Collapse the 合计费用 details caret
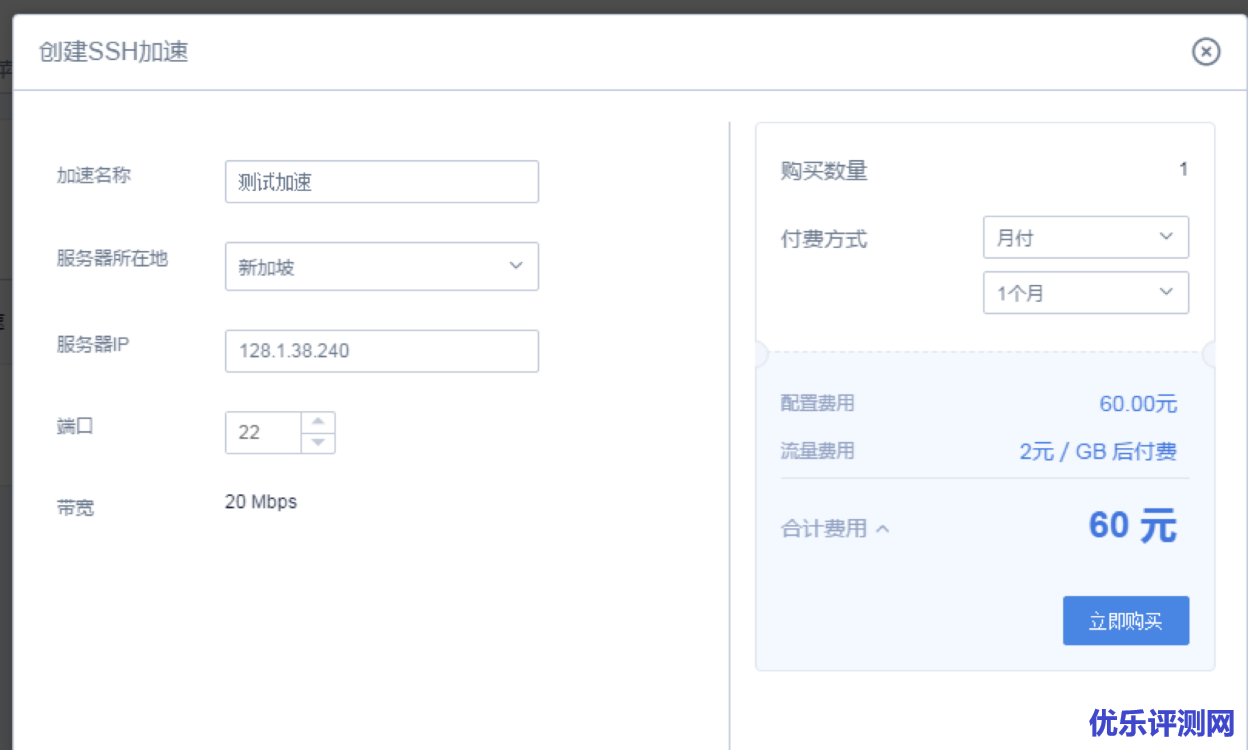Screen dimensions: 1248x750 (882, 529)
